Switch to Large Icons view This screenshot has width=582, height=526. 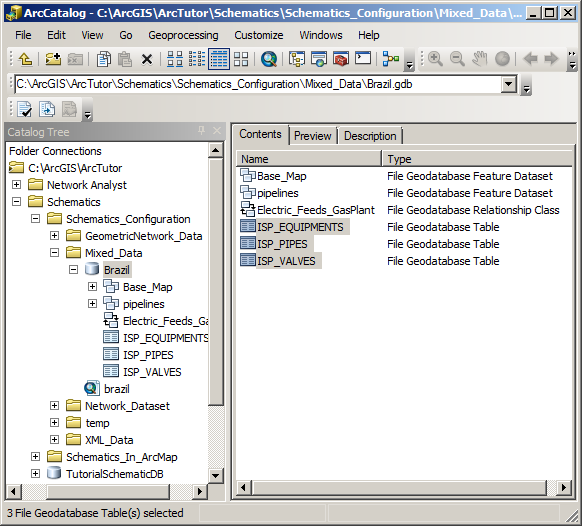tap(175, 59)
